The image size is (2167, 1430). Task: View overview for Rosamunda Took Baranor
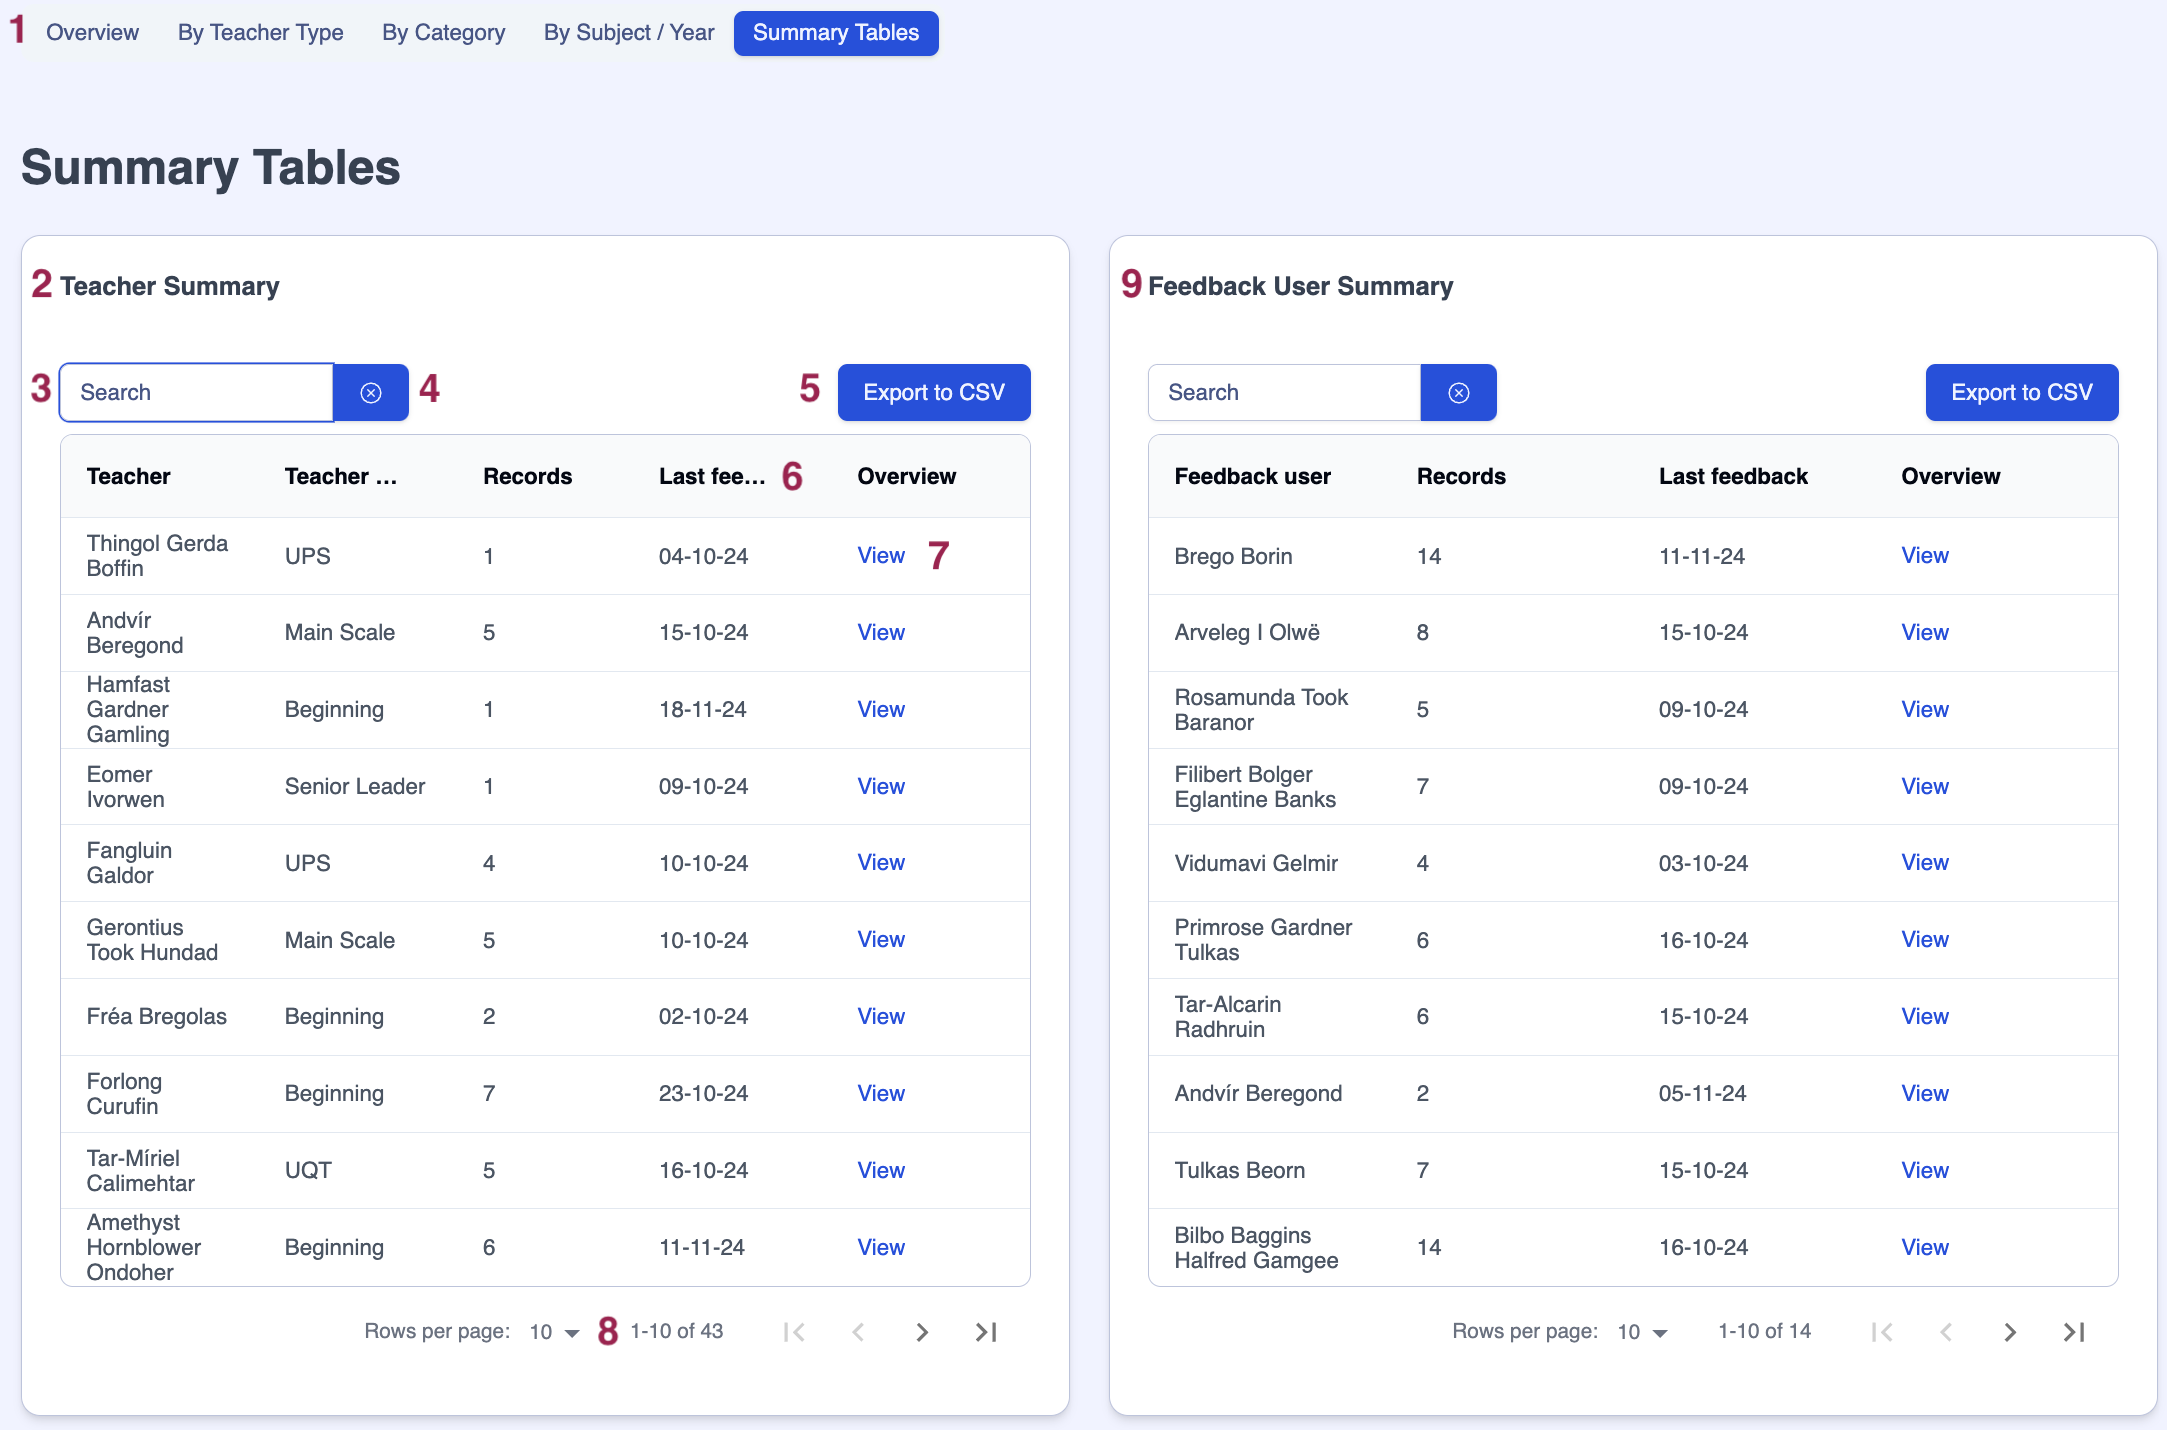(x=1925, y=710)
